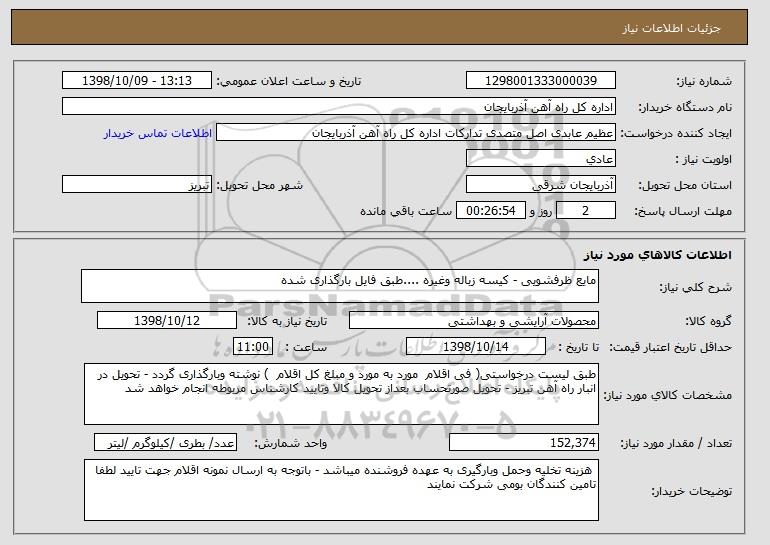Click the شرح کلی نیاز text box
This screenshot has height=545, width=770.
pyautogui.click(x=340, y=286)
